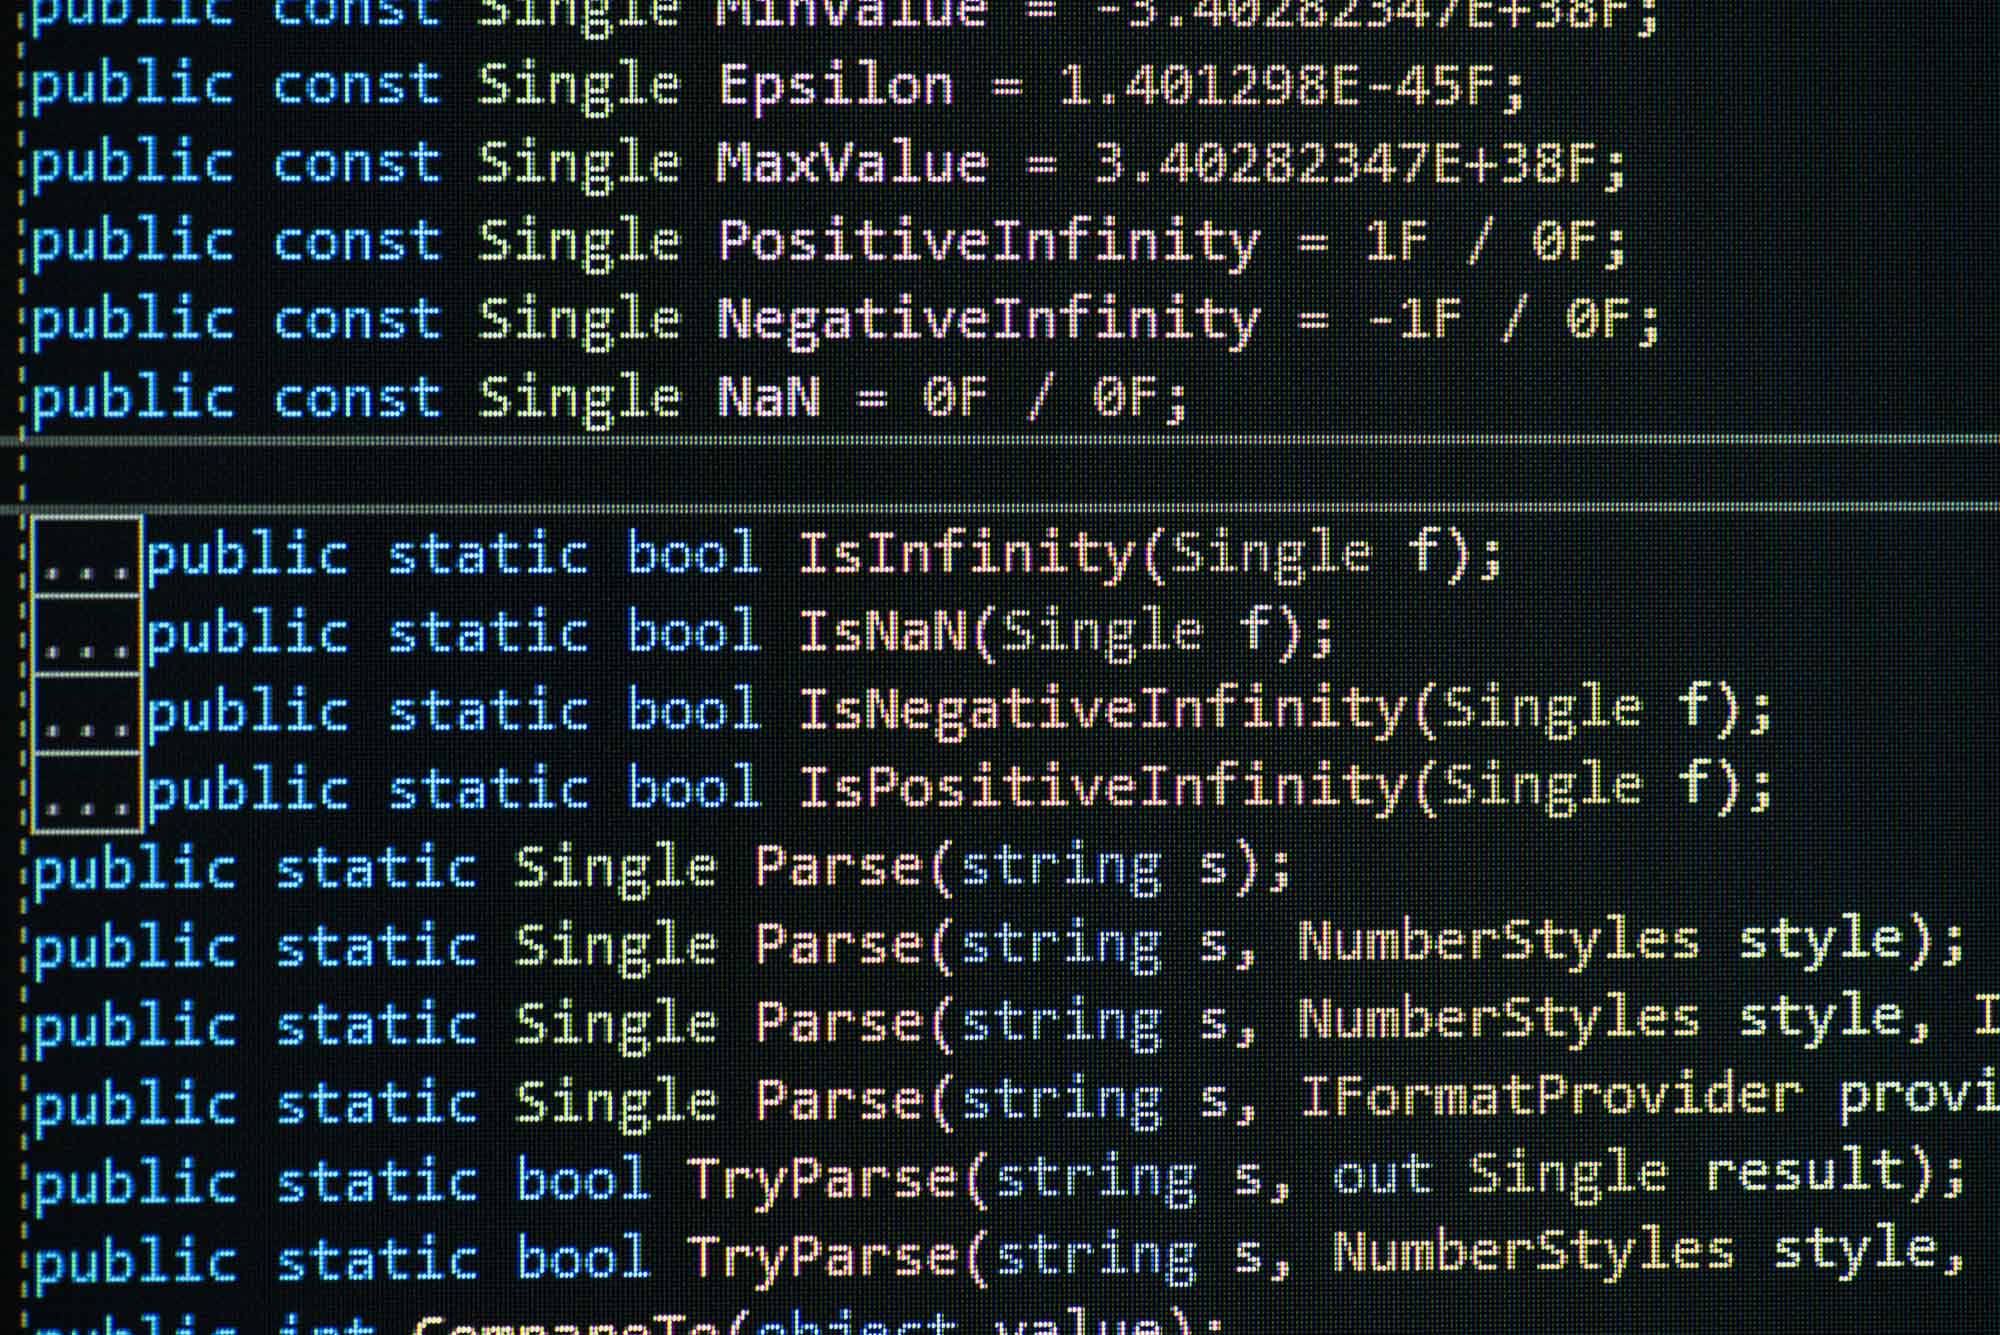
Task: Expand the collapsed block before IsInfinity
Action: pos(86,556)
